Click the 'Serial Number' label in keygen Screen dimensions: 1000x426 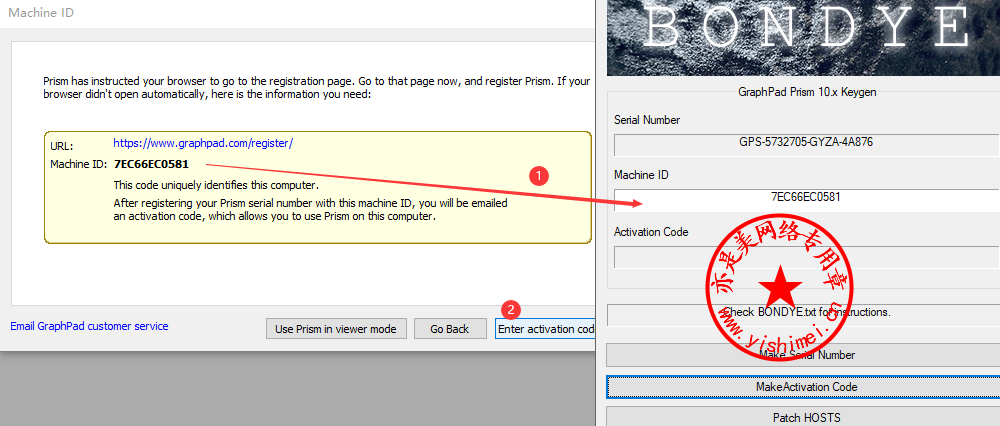coord(647,120)
